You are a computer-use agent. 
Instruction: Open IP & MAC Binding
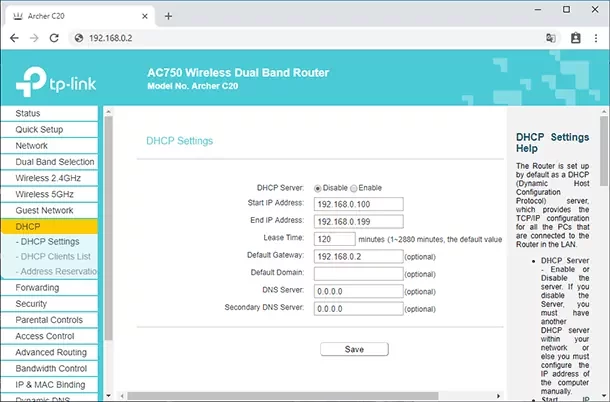[x=49, y=385]
